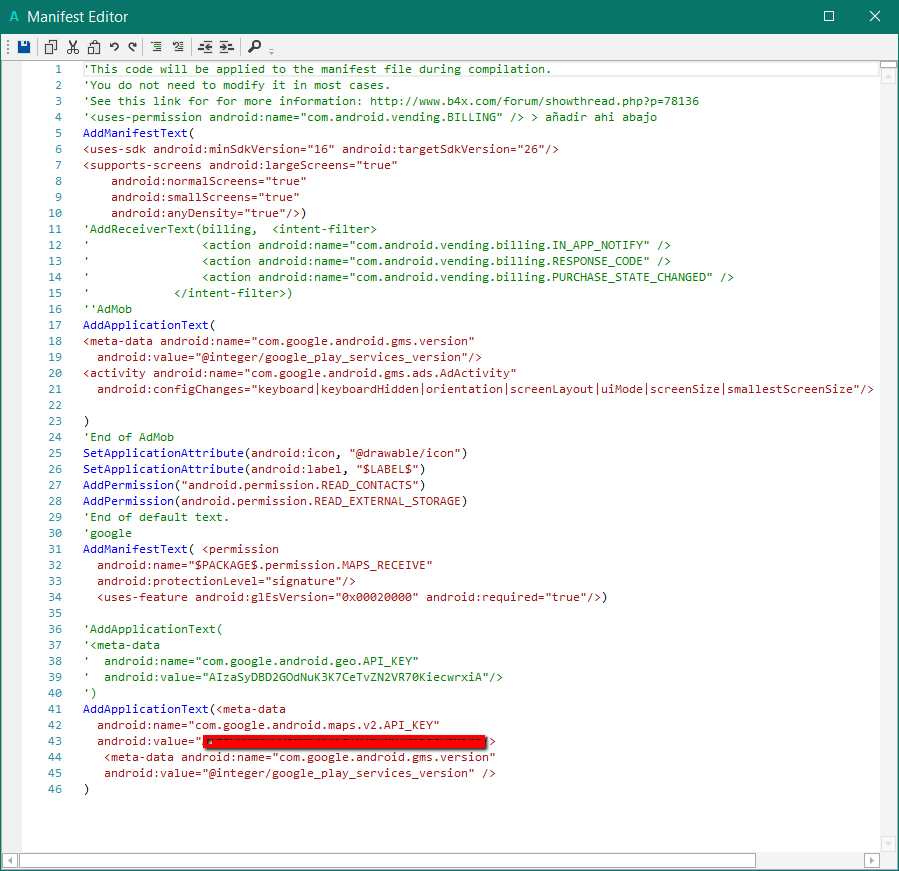Click the Copy icon

tap(51, 47)
